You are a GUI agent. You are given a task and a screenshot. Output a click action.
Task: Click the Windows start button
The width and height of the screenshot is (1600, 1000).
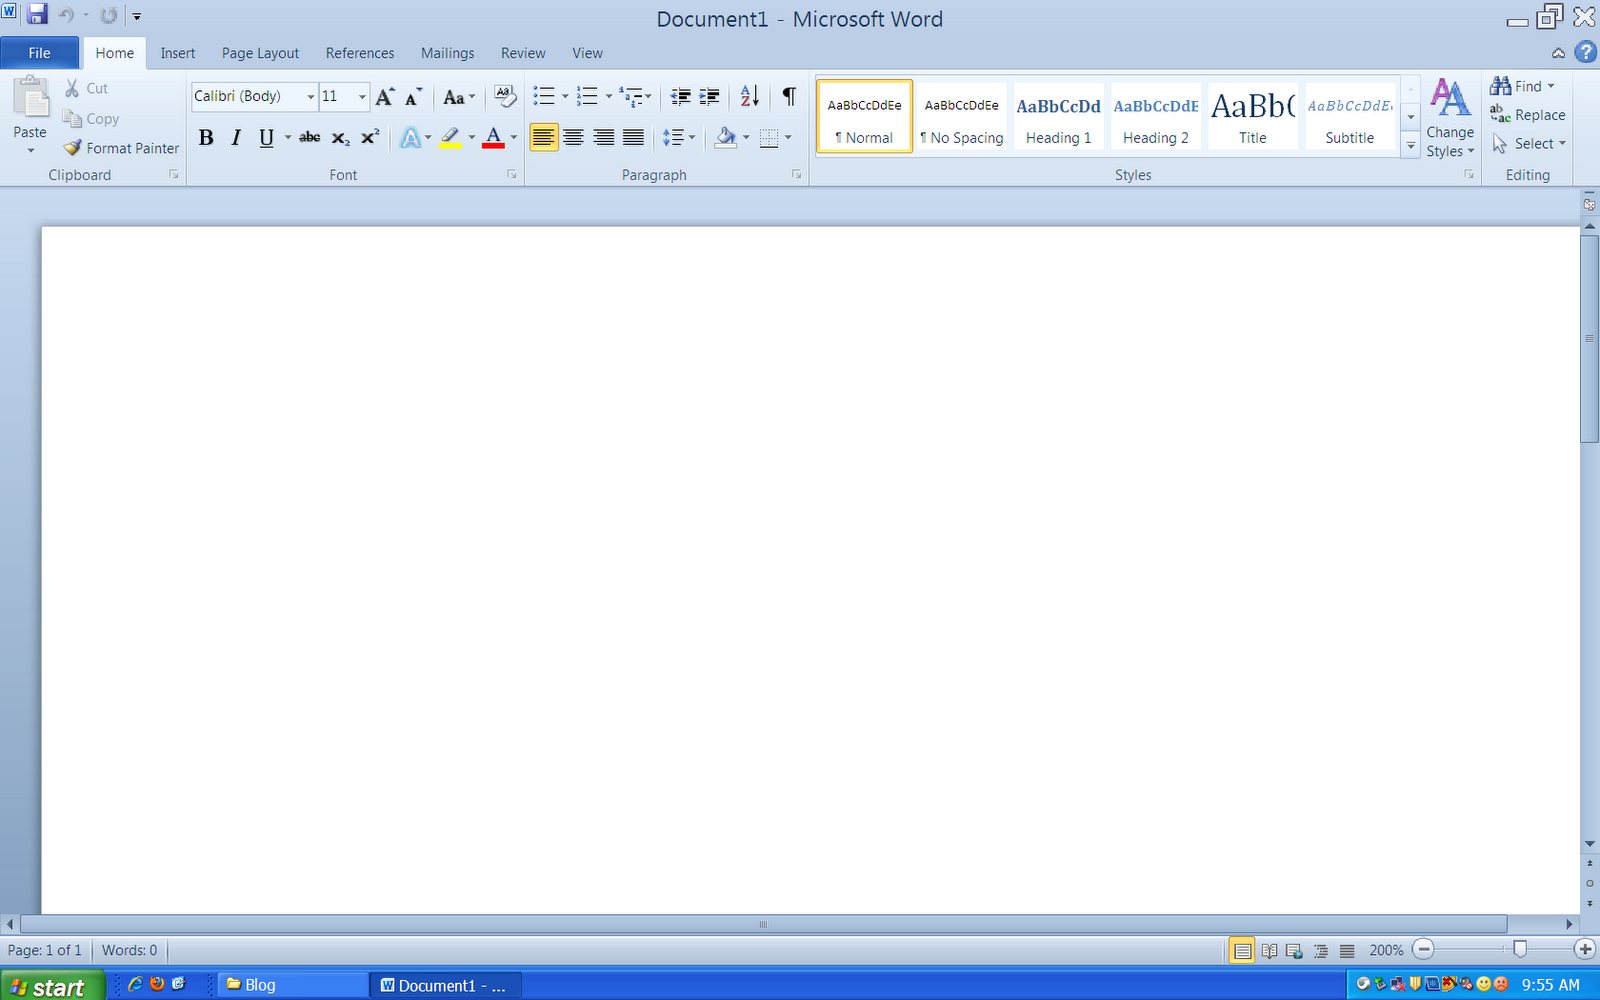pyautogui.click(x=52, y=986)
